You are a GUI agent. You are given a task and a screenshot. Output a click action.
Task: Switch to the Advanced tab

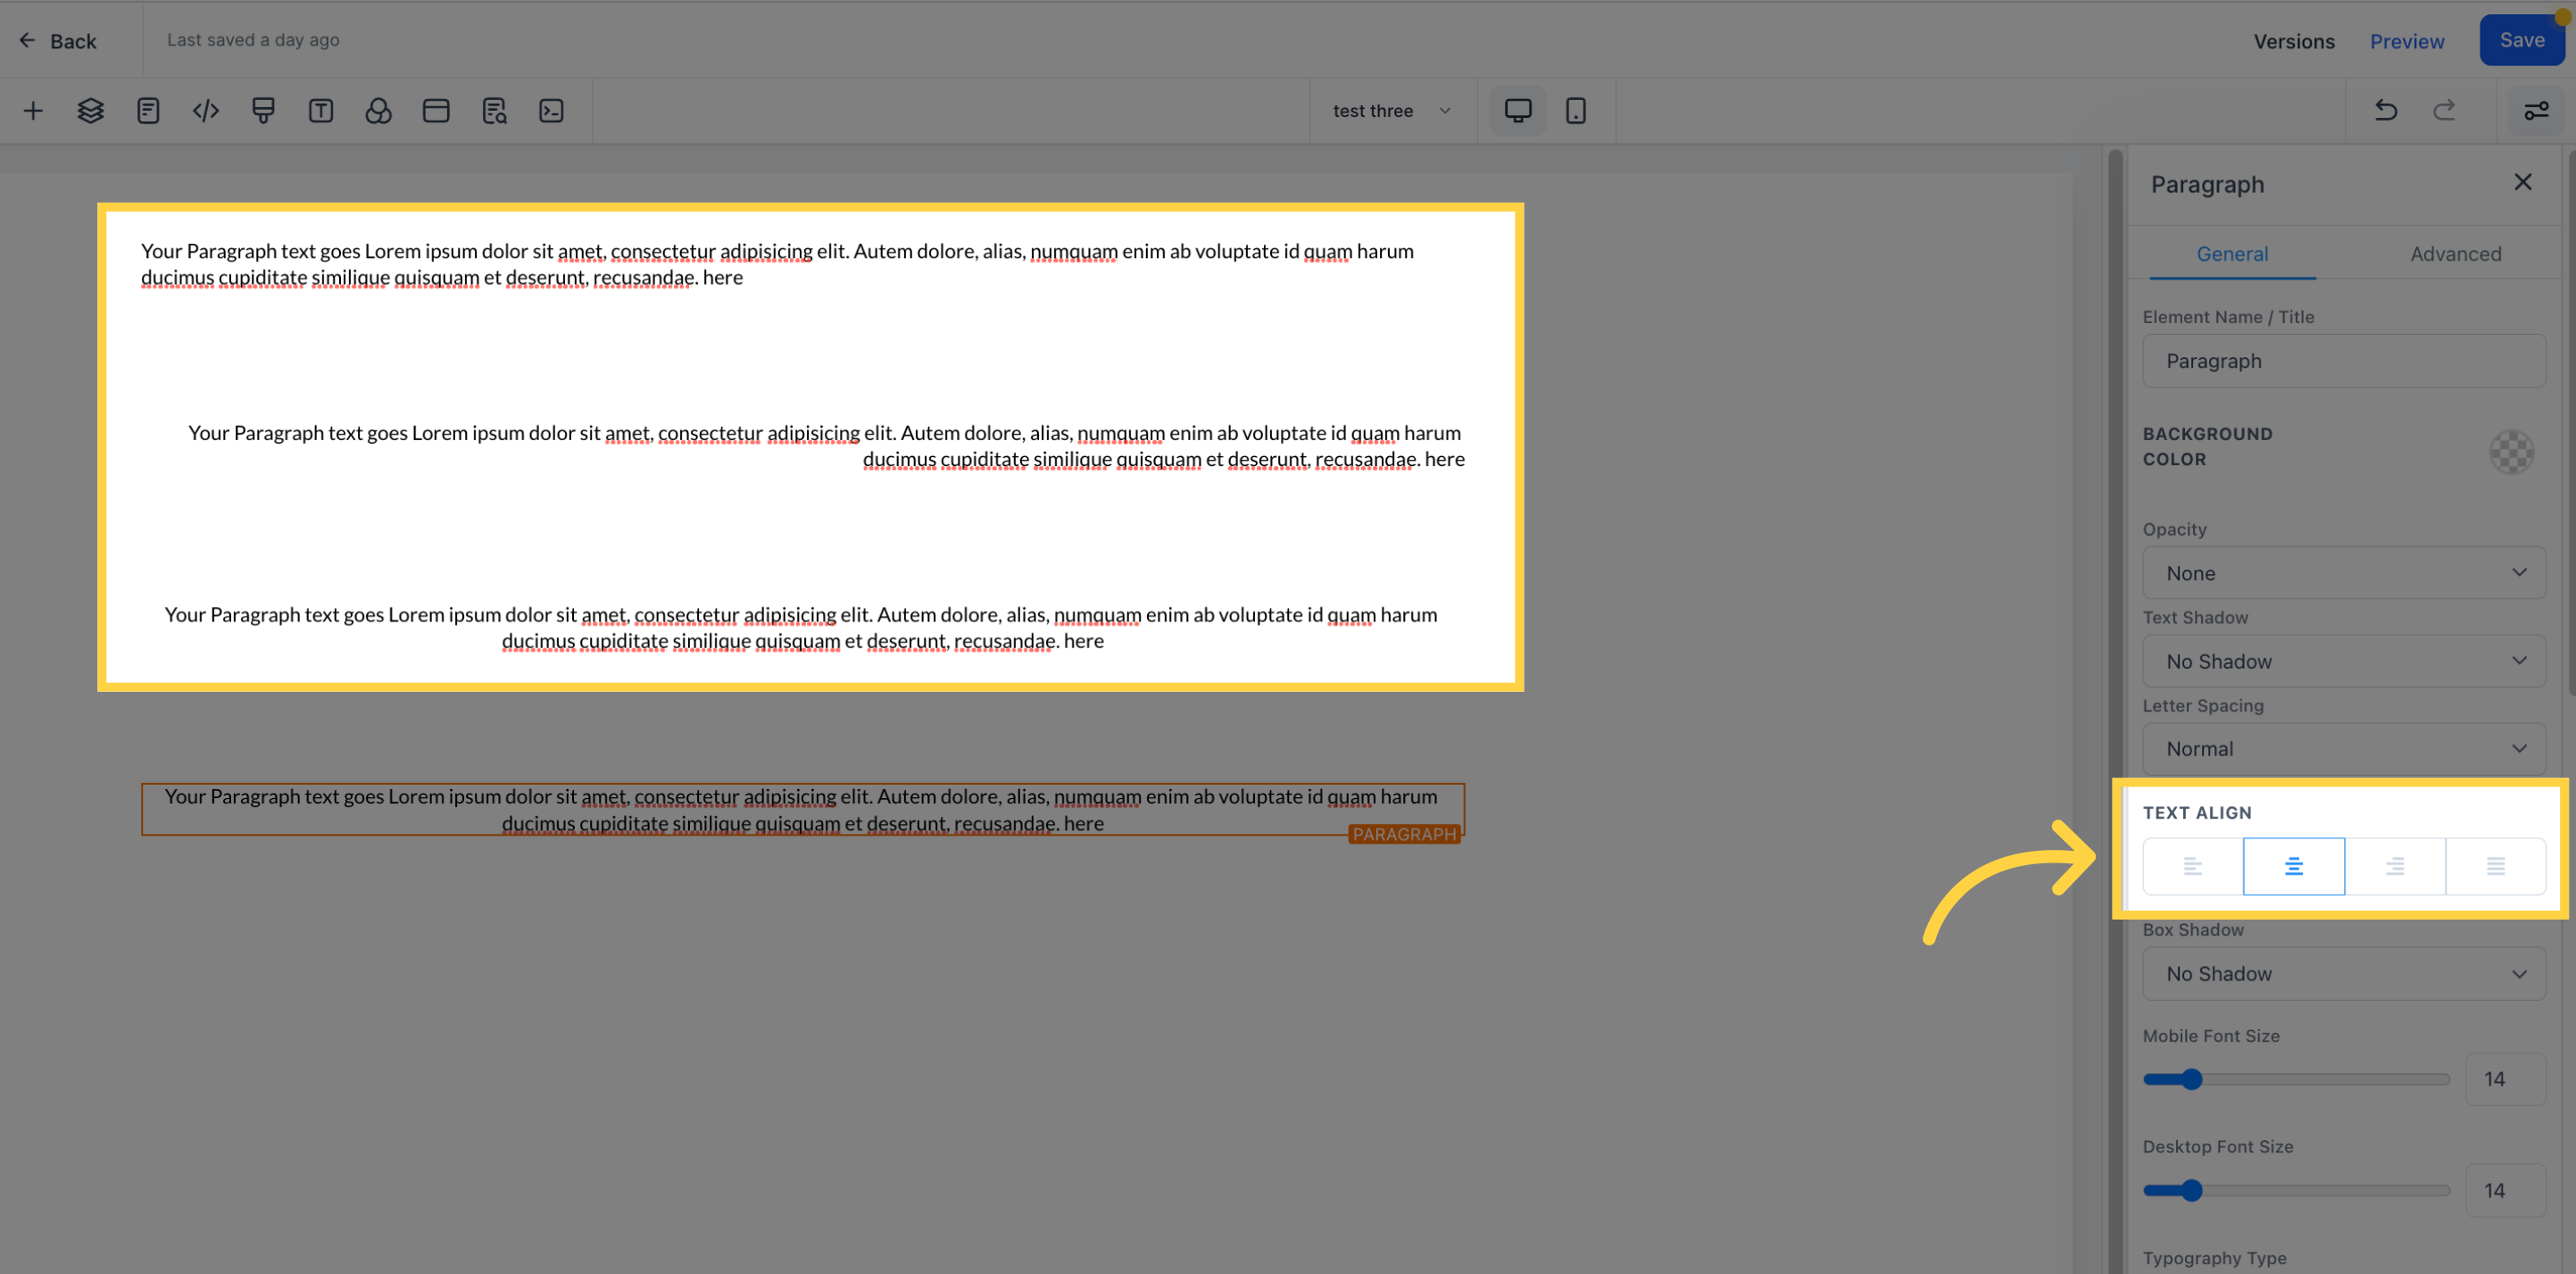click(x=2455, y=254)
